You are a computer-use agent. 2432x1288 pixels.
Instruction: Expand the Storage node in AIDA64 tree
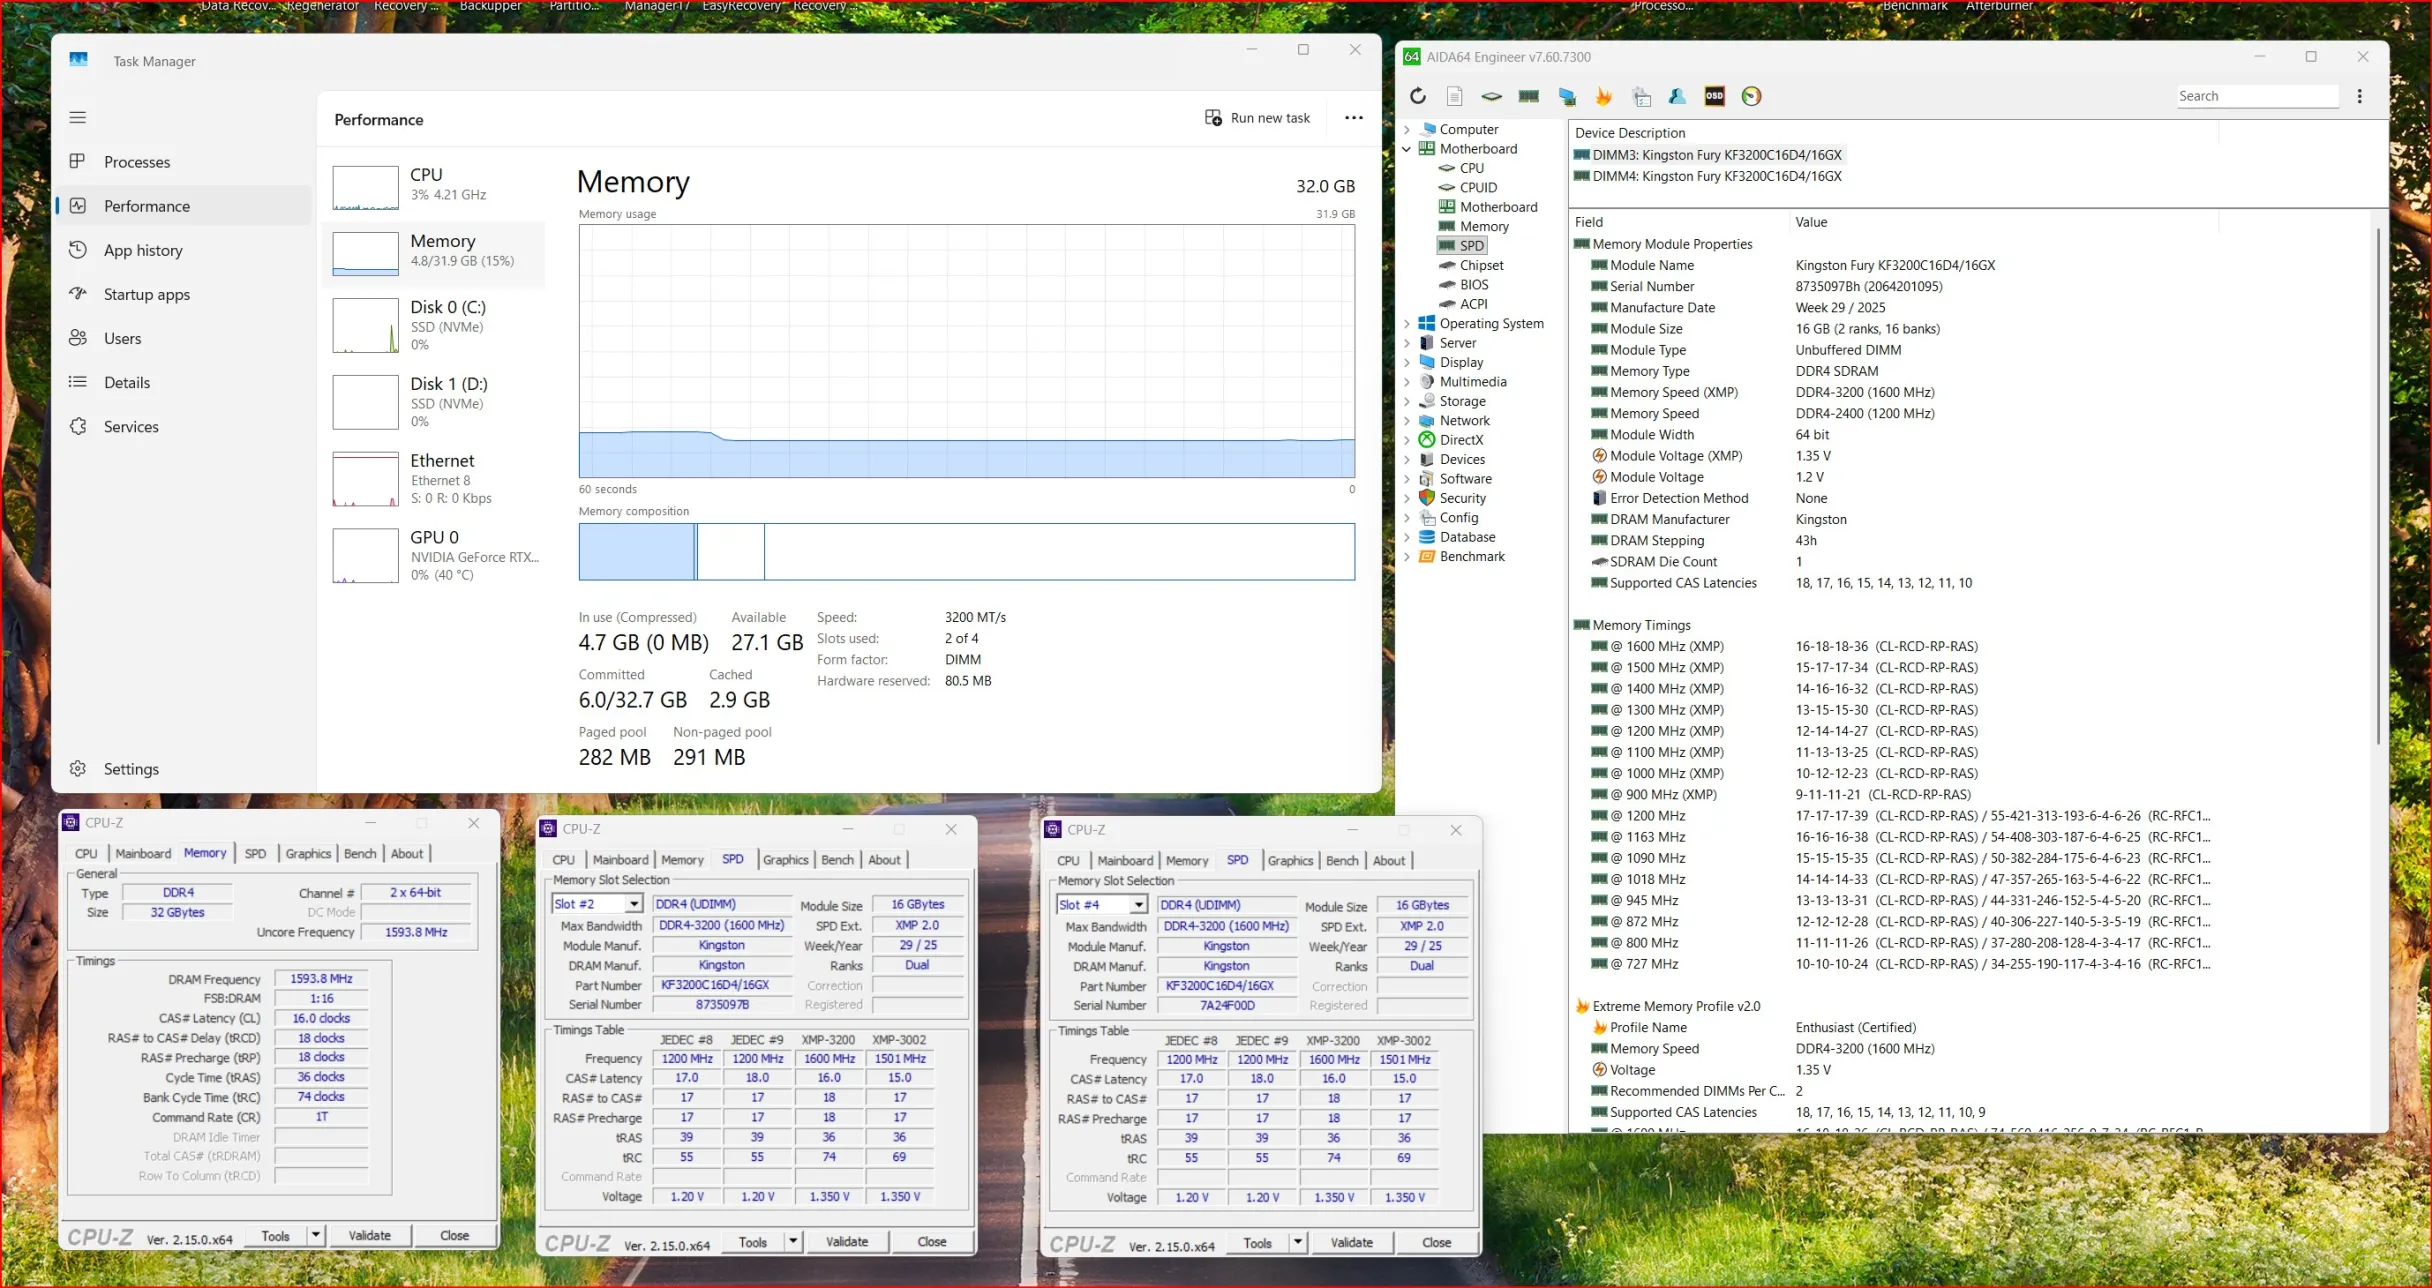click(x=1407, y=401)
